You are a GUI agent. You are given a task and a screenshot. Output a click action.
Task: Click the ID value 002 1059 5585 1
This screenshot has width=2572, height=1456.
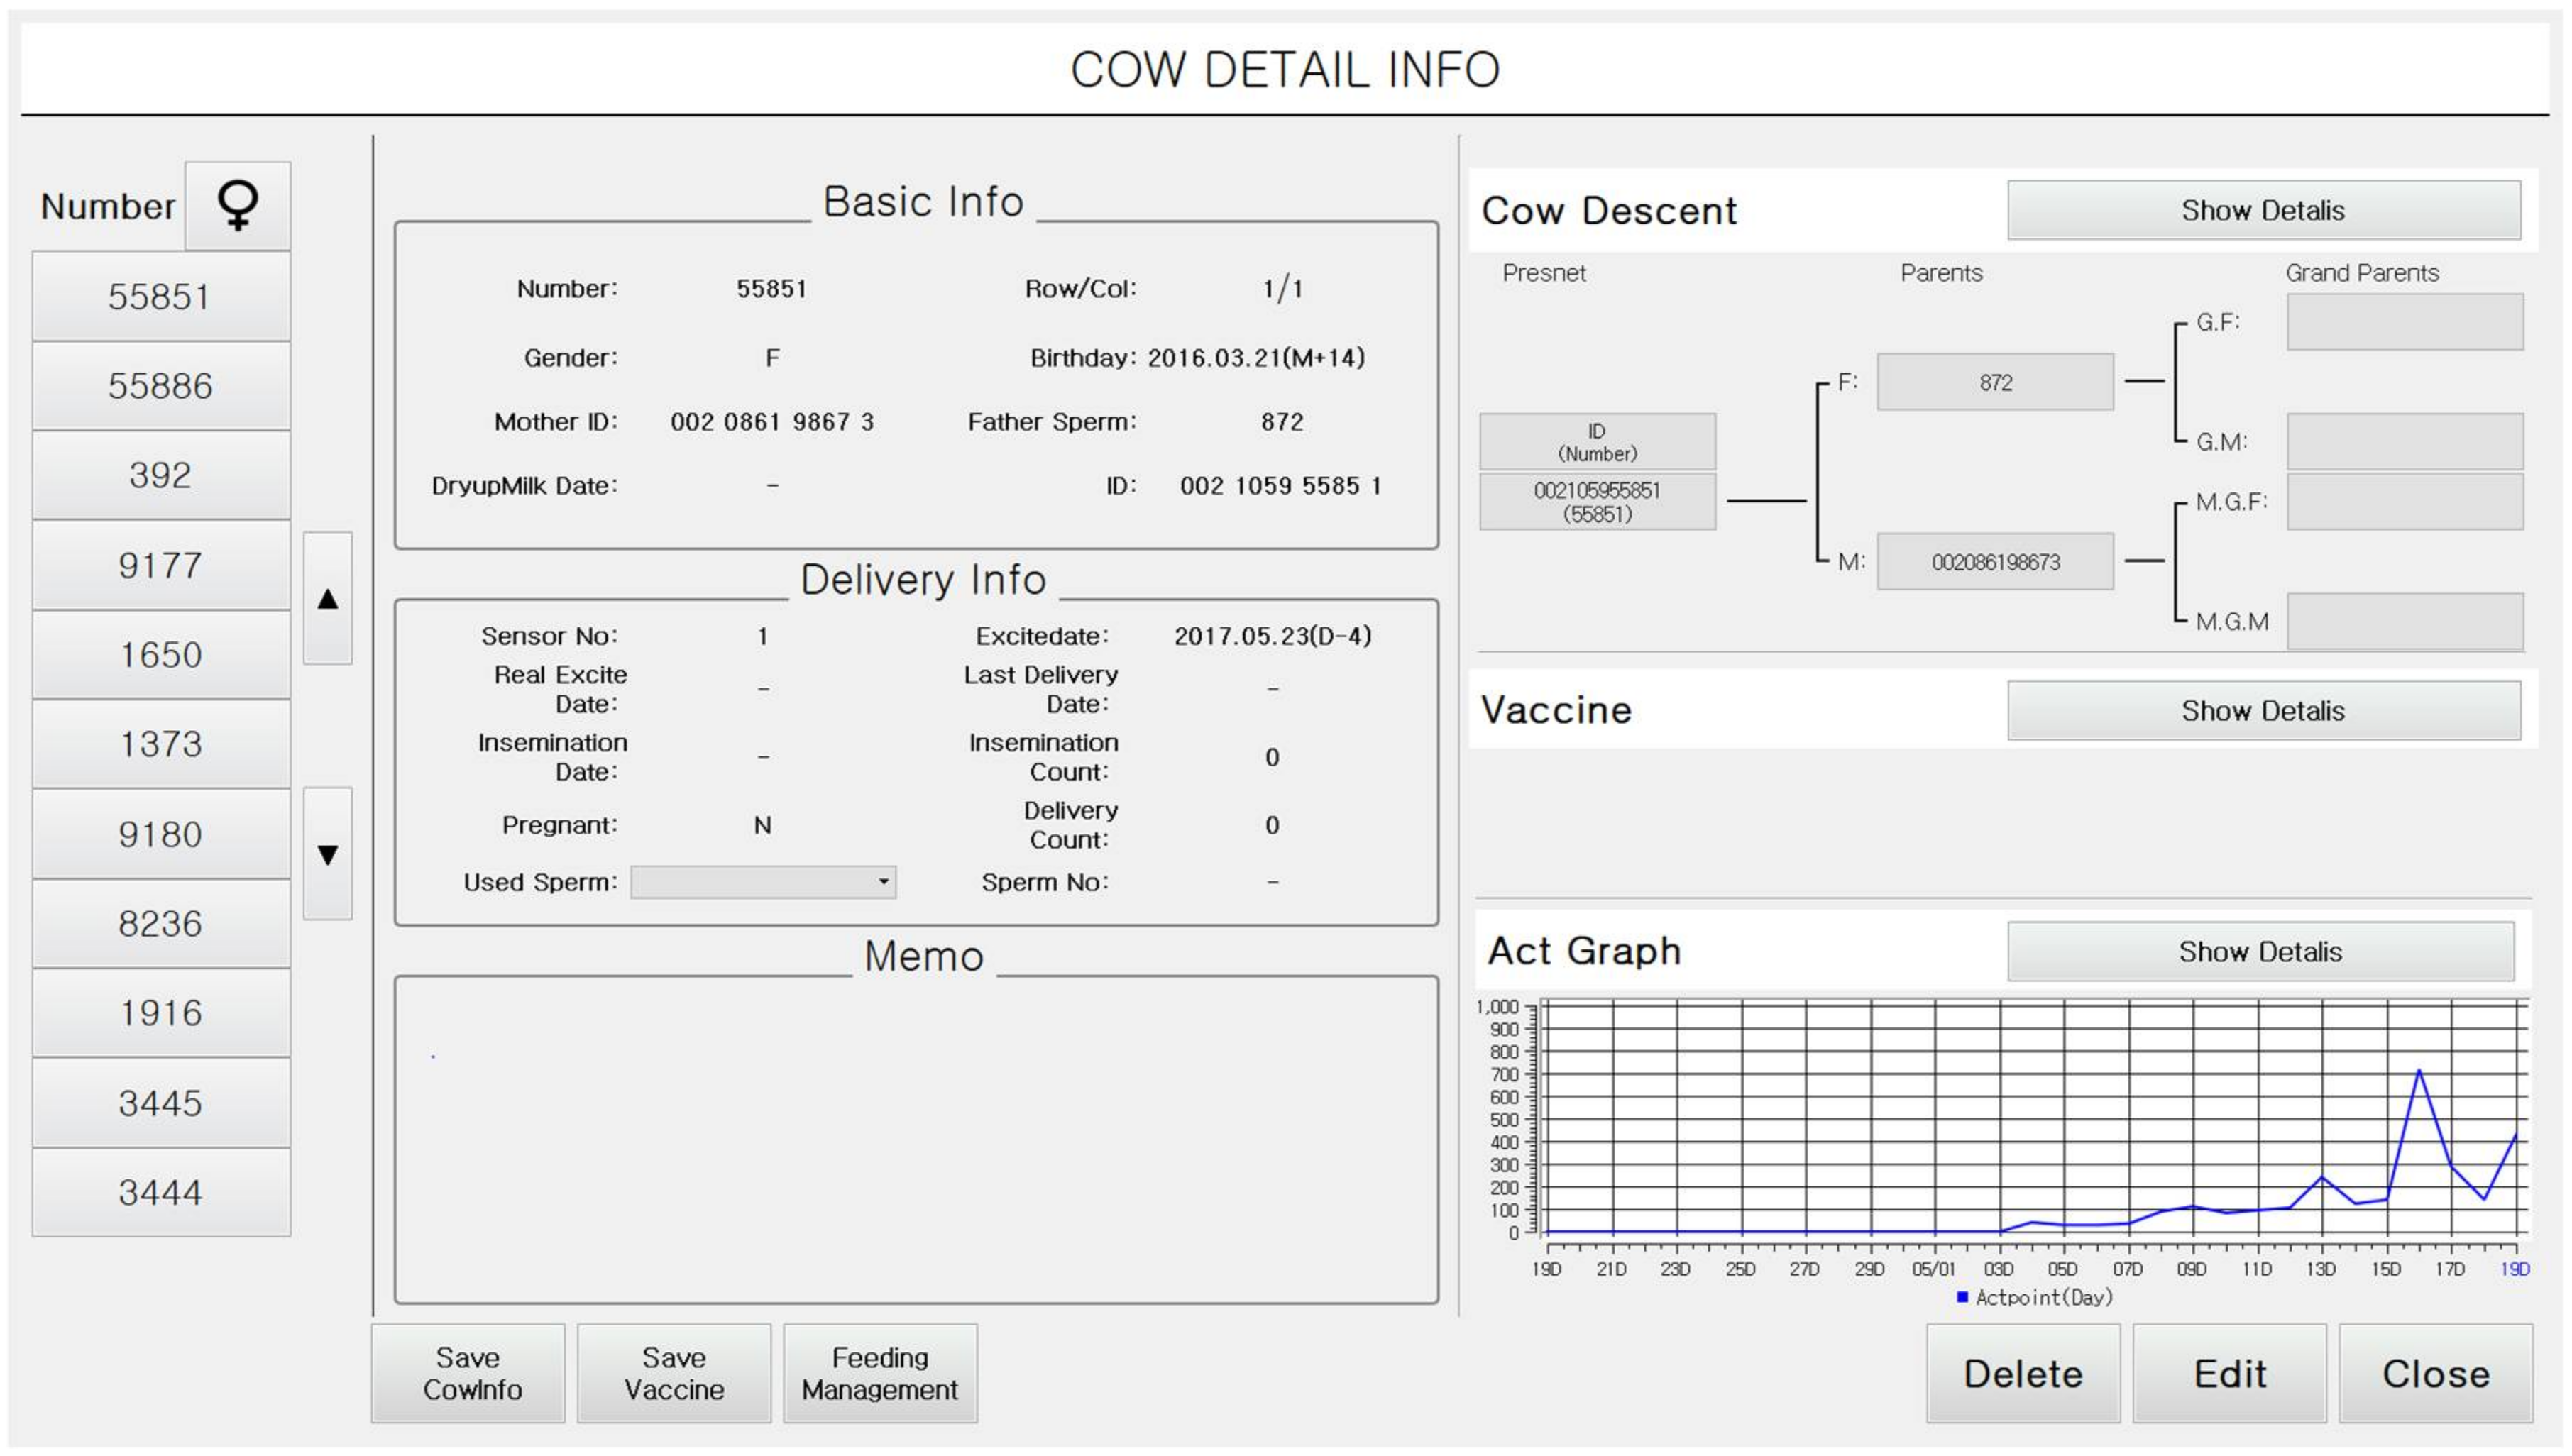pos(1280,486)
